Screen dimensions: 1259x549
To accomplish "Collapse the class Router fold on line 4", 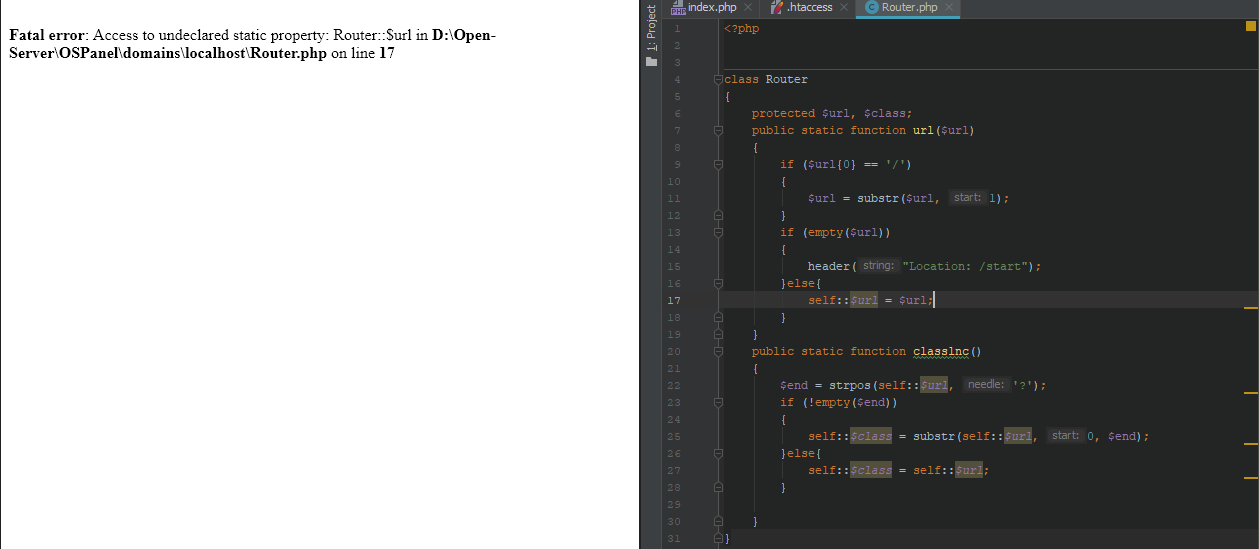I will [x=718, y=79].
